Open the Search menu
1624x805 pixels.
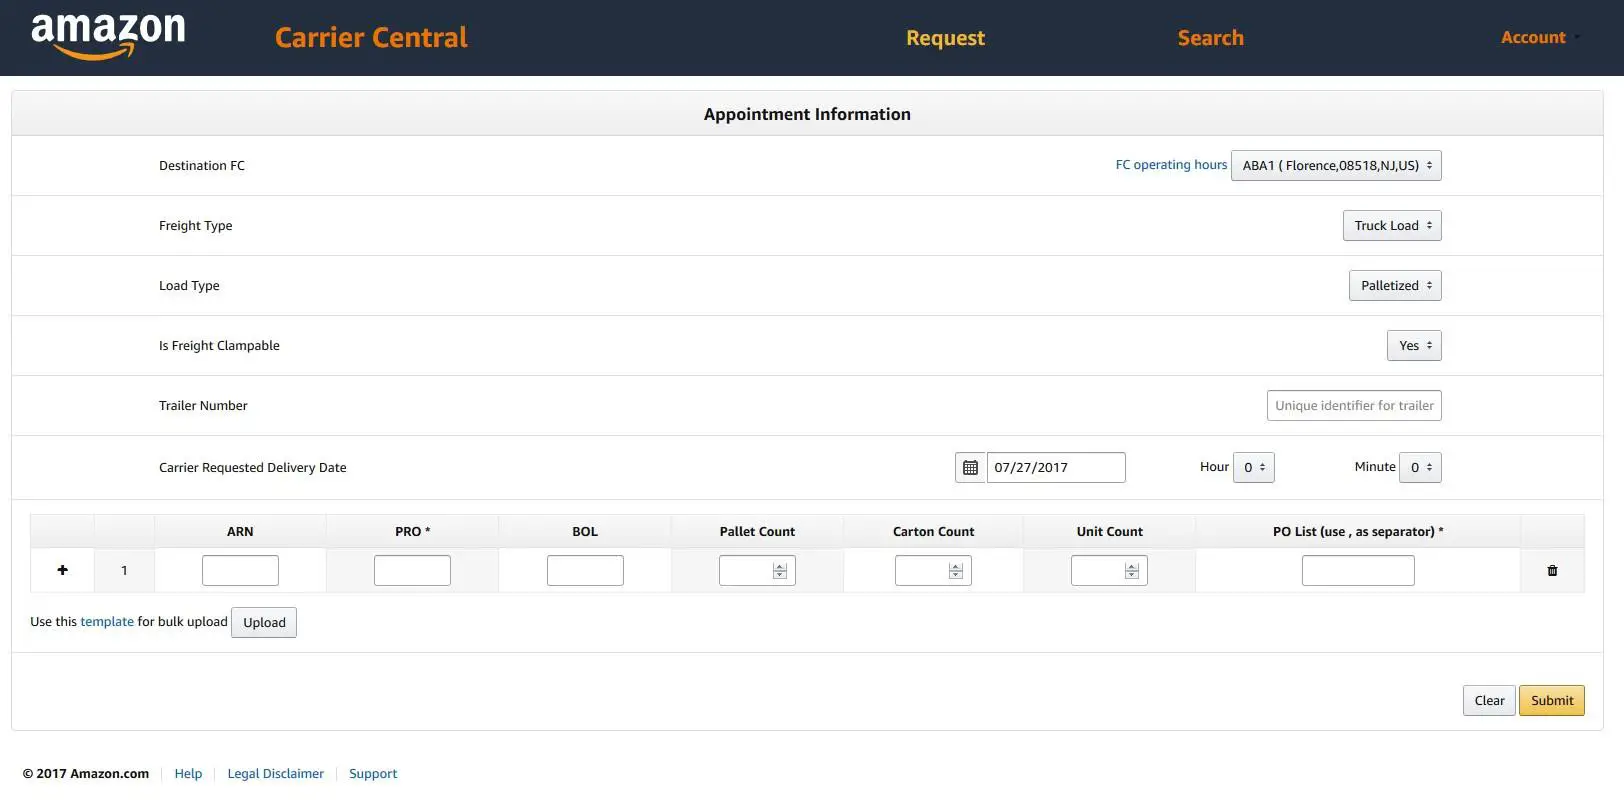[x=1210, y=38]
